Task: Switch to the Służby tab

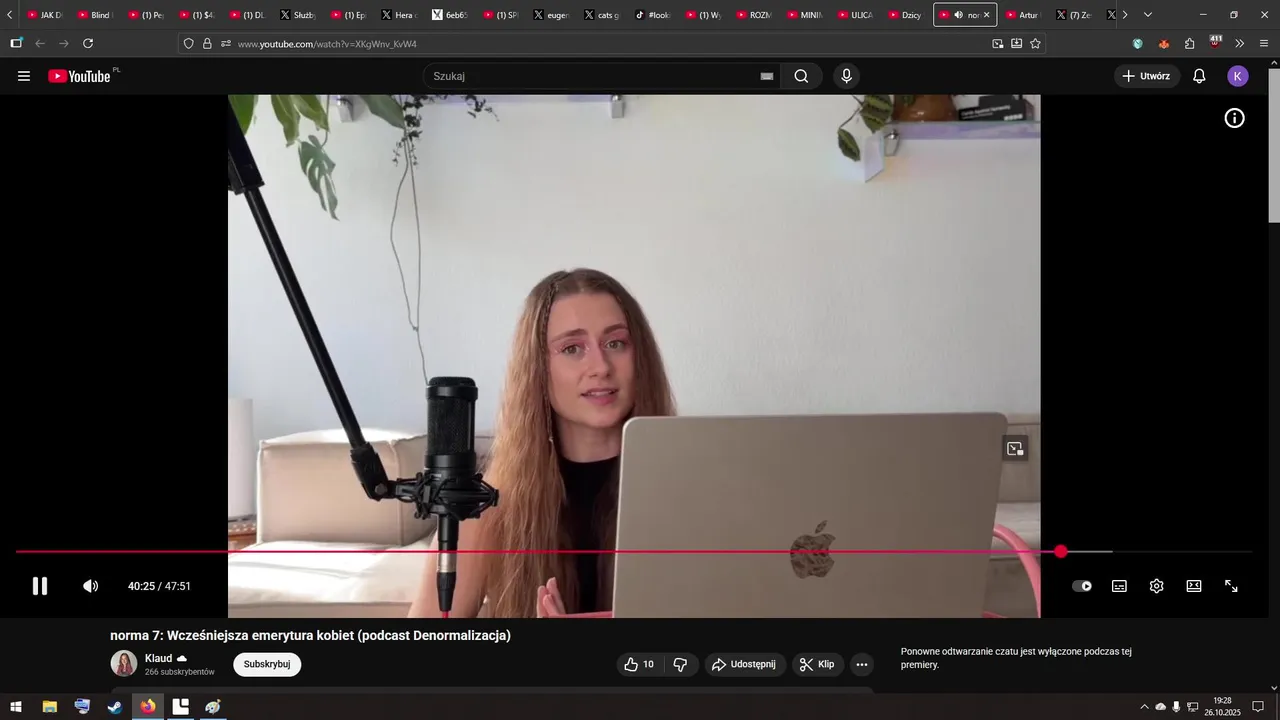Action: (x=298, y=15)
